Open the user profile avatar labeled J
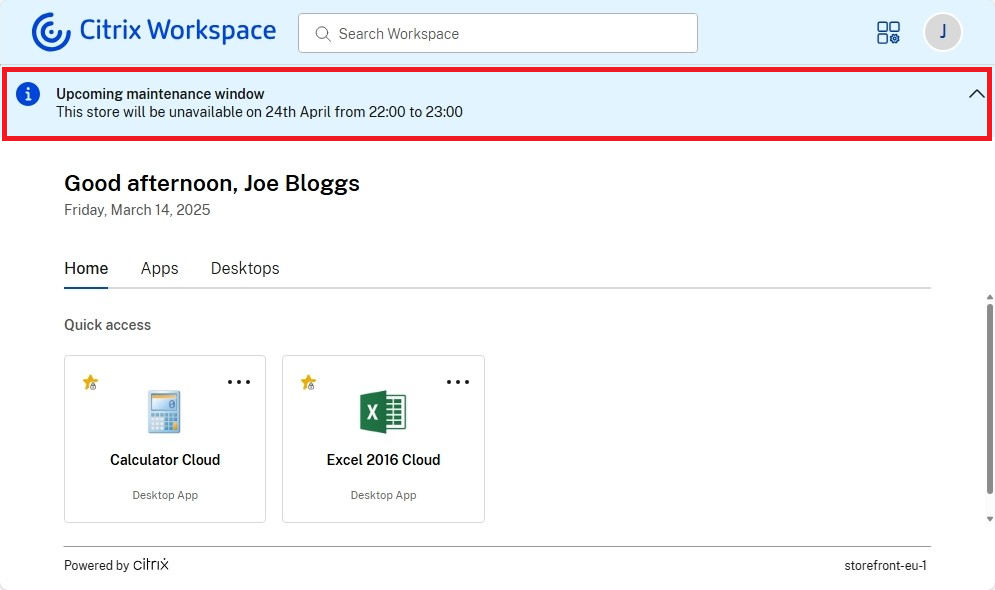The height and width of the screenshot is (590, 995). (941, 32)
